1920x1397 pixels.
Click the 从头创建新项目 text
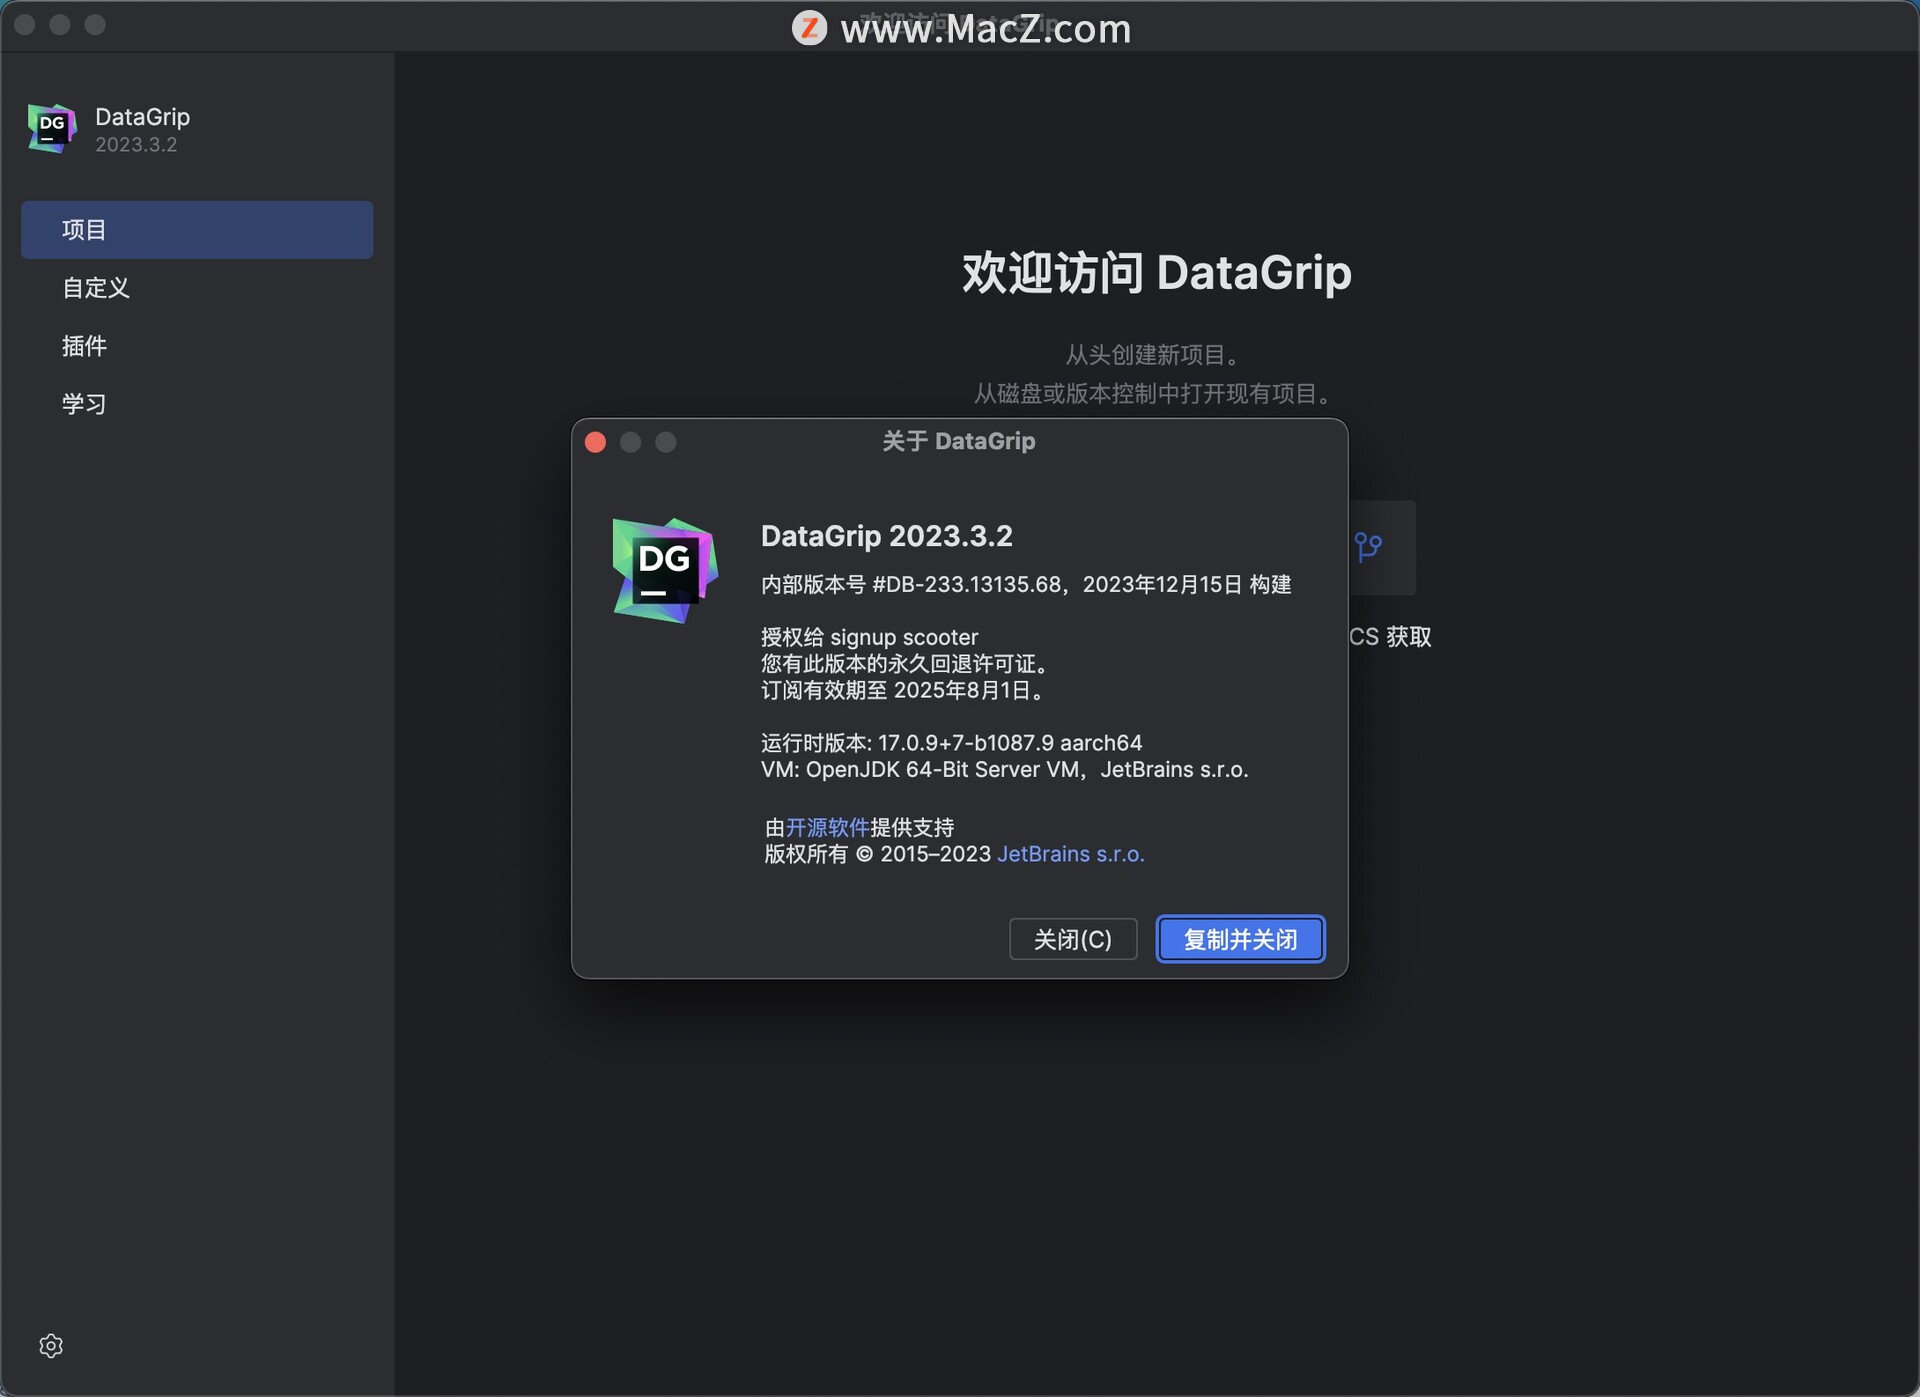pos(1153,355)
